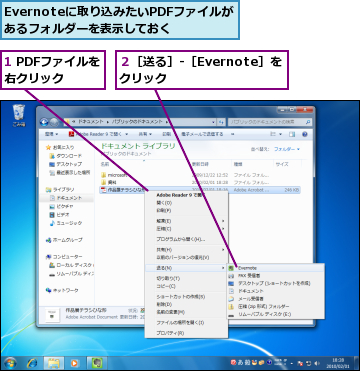This screenshot has height=371, width=360.
Task: Open Internet Explorer from taskbar
Action: tap(32, 362)
